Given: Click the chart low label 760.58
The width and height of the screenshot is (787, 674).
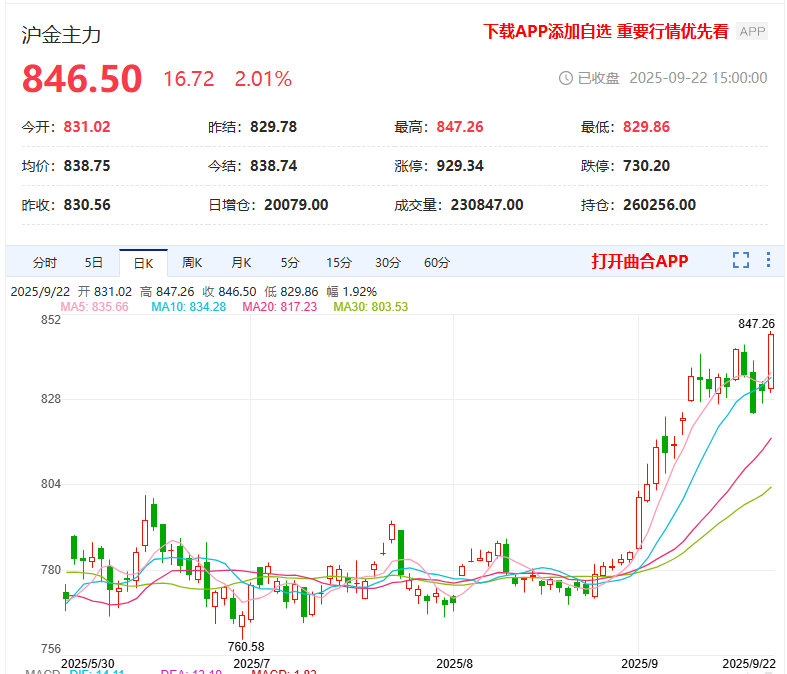Looking at the screenshot, I should click(246, 646).
